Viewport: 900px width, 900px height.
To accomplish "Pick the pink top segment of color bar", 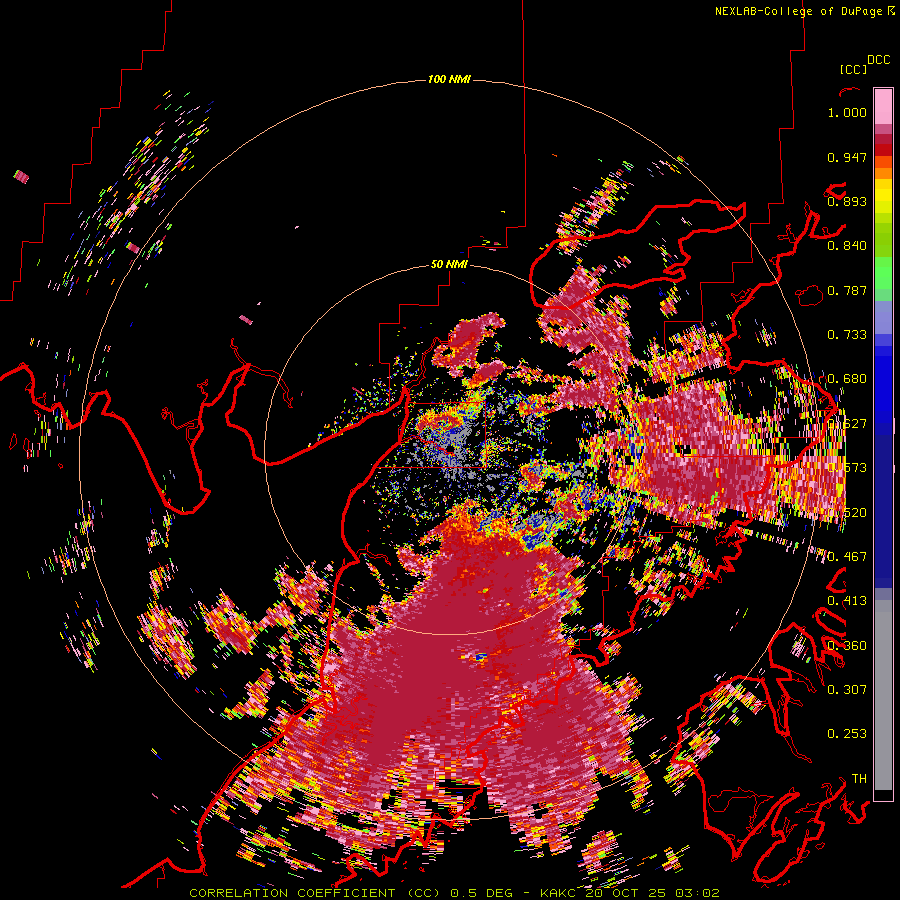I will [883, 106].
